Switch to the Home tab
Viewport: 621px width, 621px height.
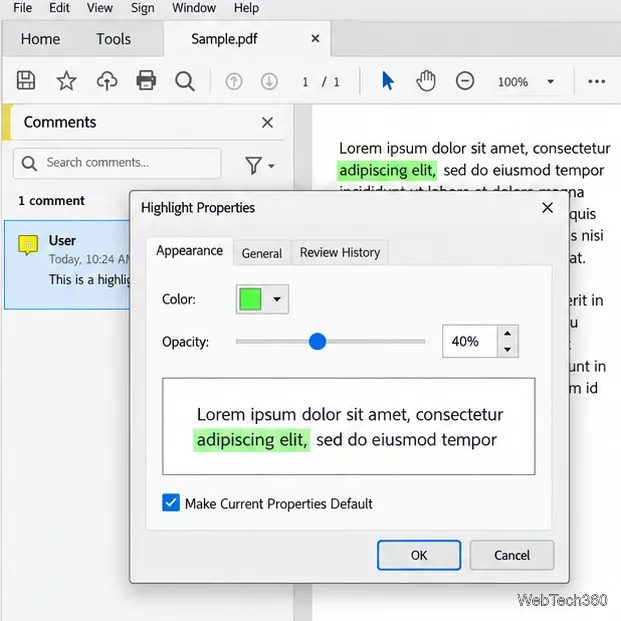[x=40, y=39]
